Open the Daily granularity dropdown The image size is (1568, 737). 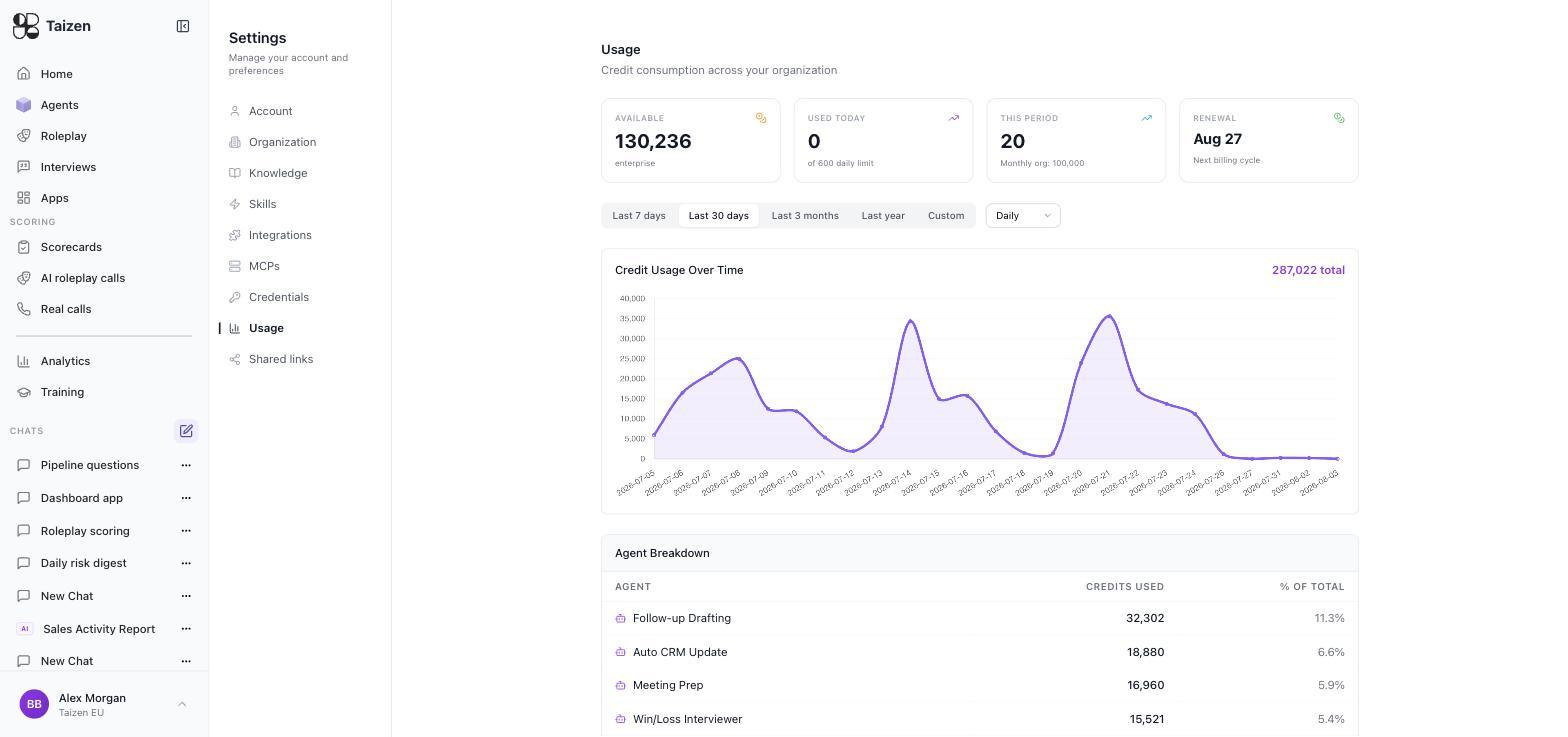[x=1023, y=216]
